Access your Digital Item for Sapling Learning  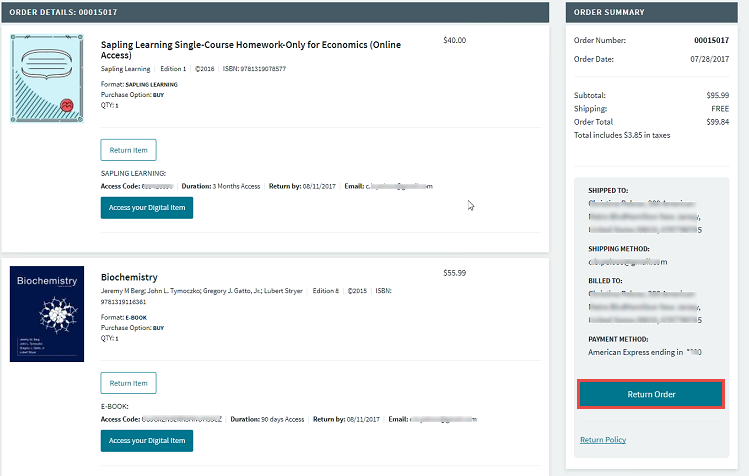point(146,208)
